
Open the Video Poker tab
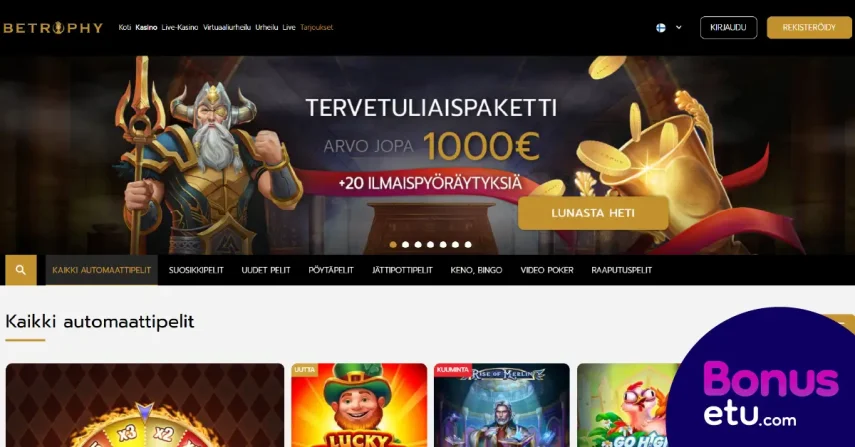point(547,270)
